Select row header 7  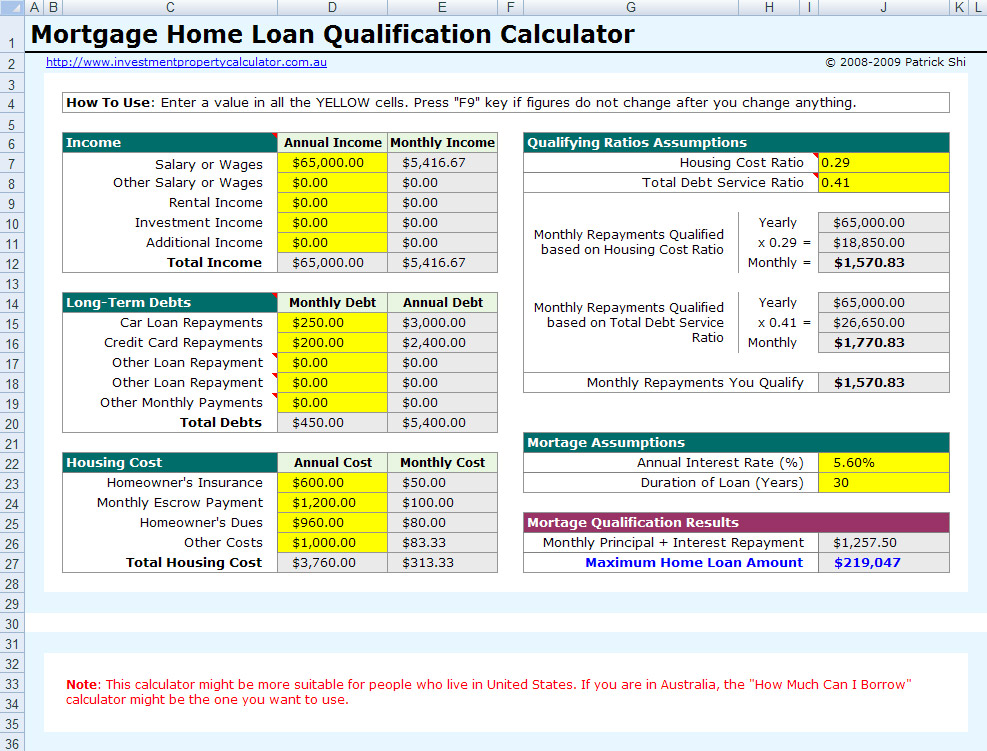12,164
